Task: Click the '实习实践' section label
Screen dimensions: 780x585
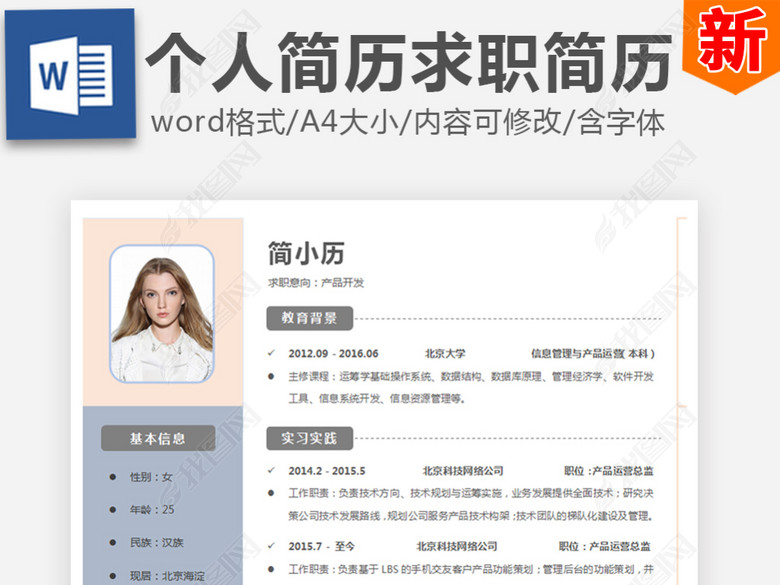Action: (x=309, y=438)
